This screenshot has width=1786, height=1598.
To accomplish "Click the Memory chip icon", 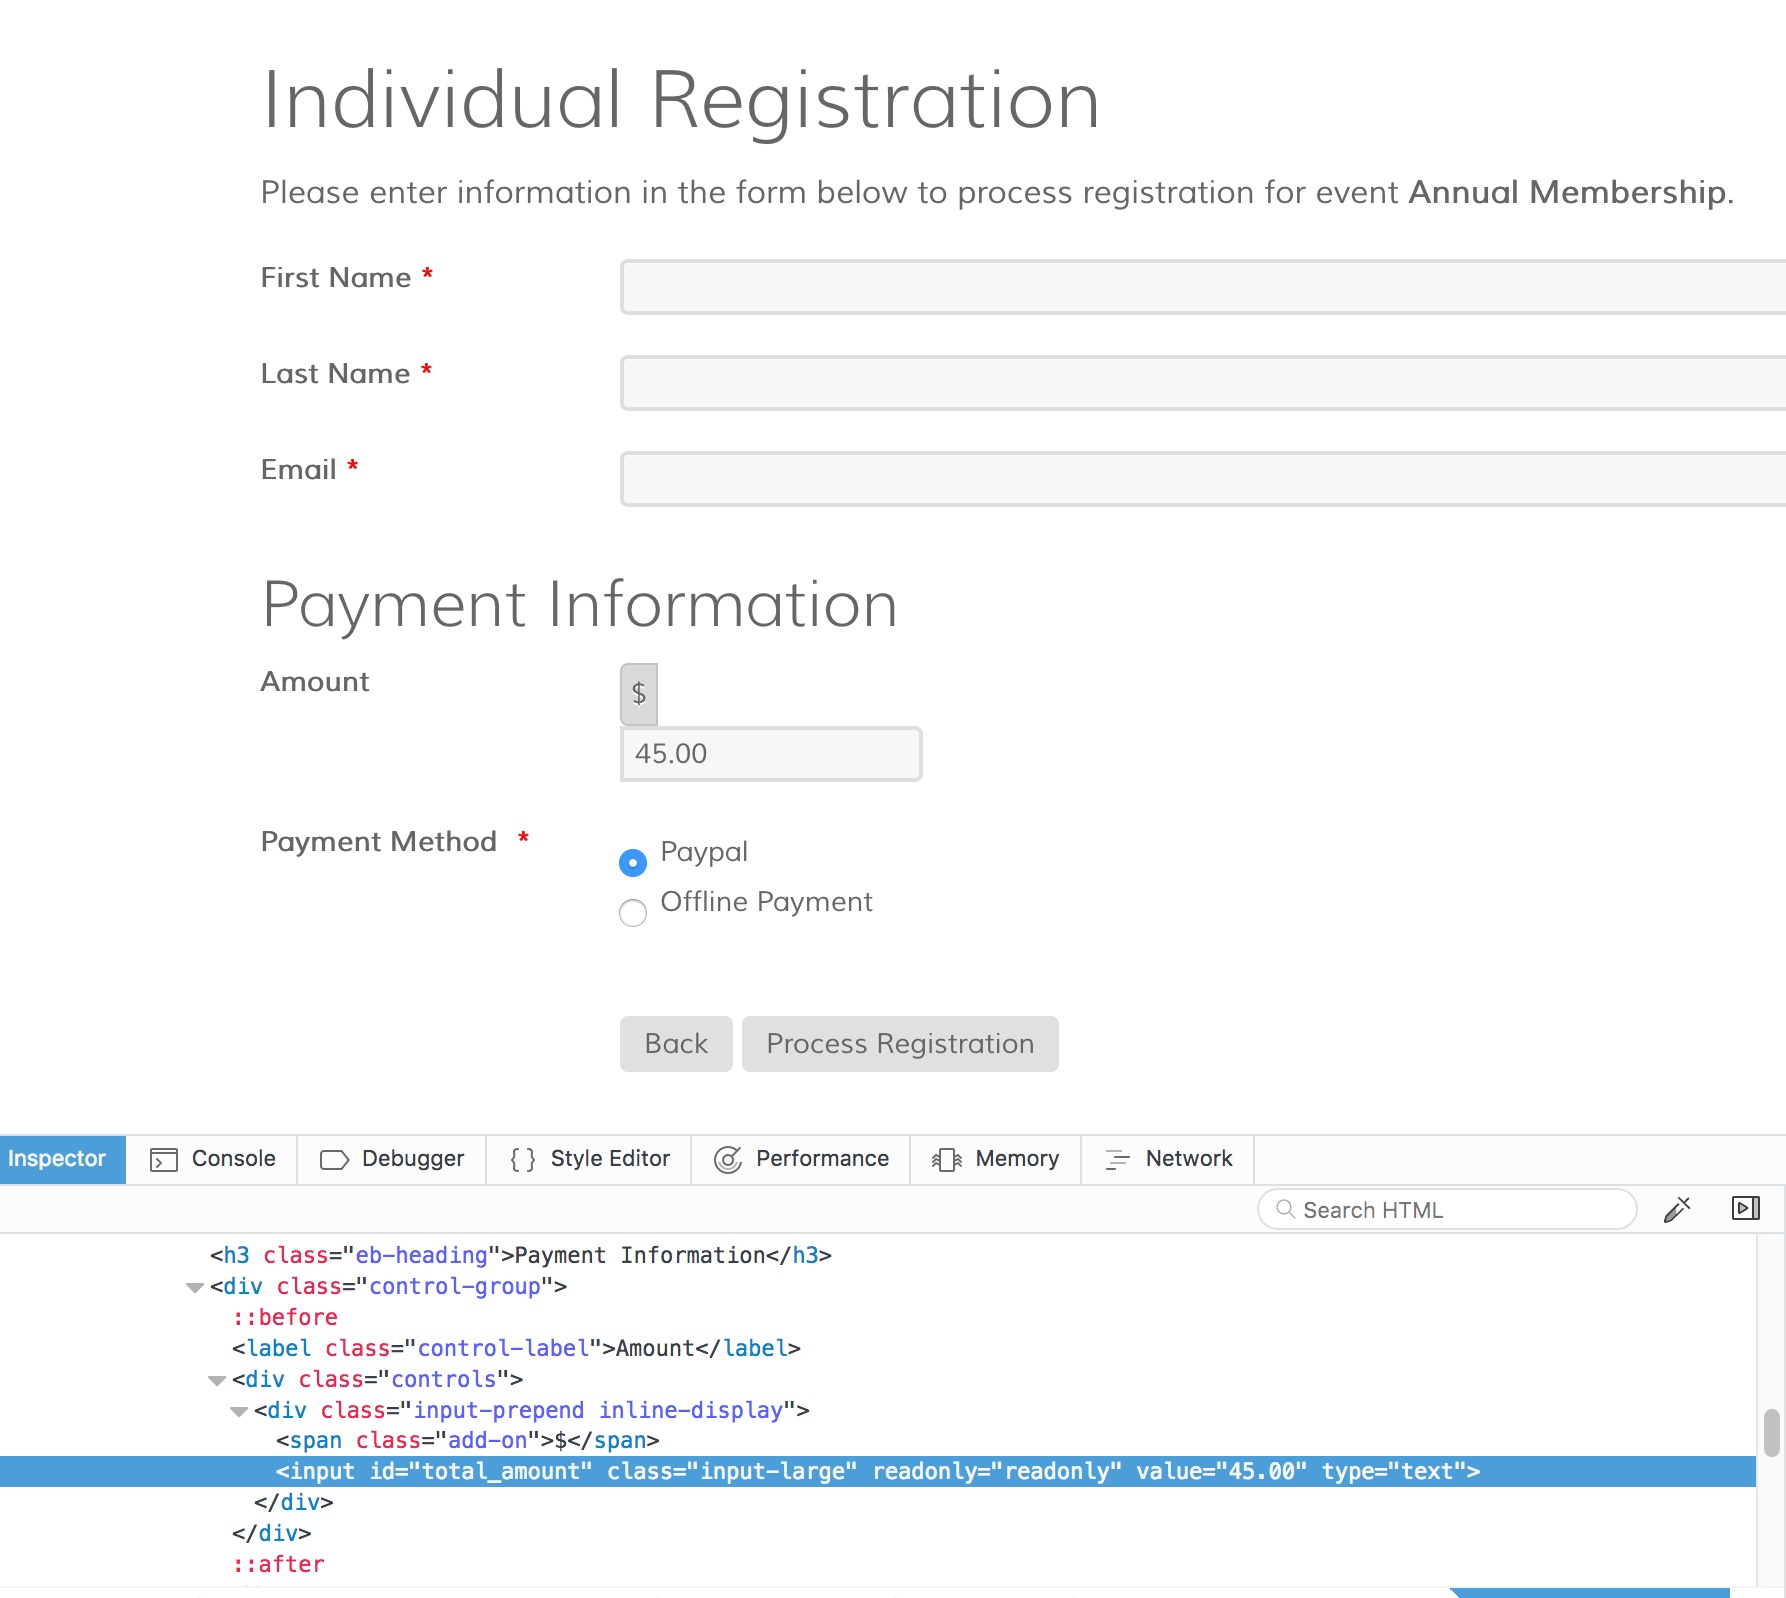I will tap(946, 1159).
